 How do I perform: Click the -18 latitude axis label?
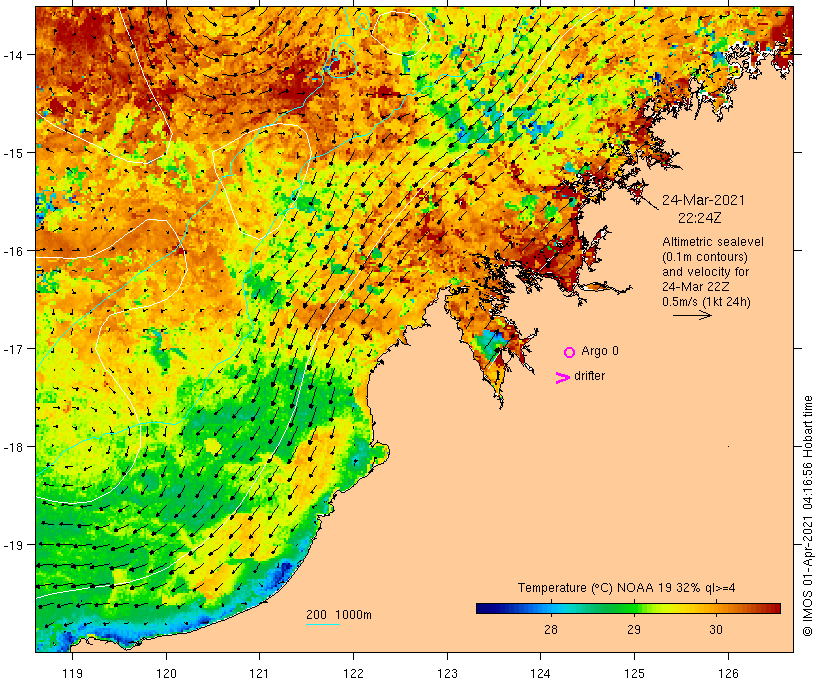click(12, 447)
